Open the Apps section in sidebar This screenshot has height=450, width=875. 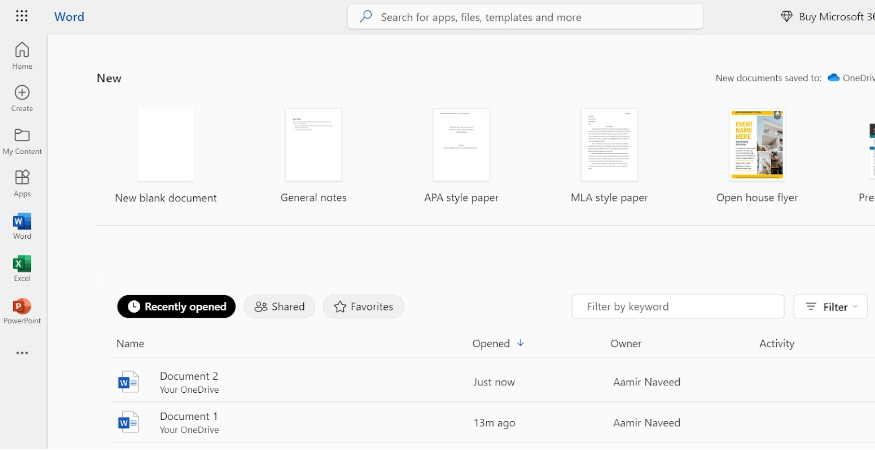[22, 184]
